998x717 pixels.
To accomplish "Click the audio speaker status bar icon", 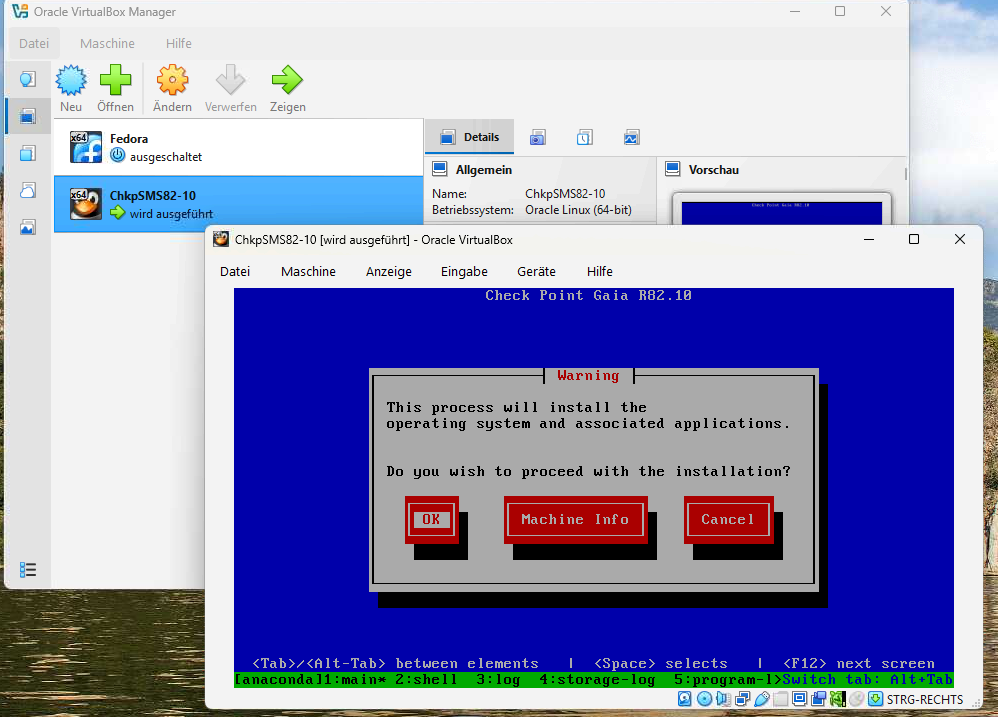I will click(724, 699).
